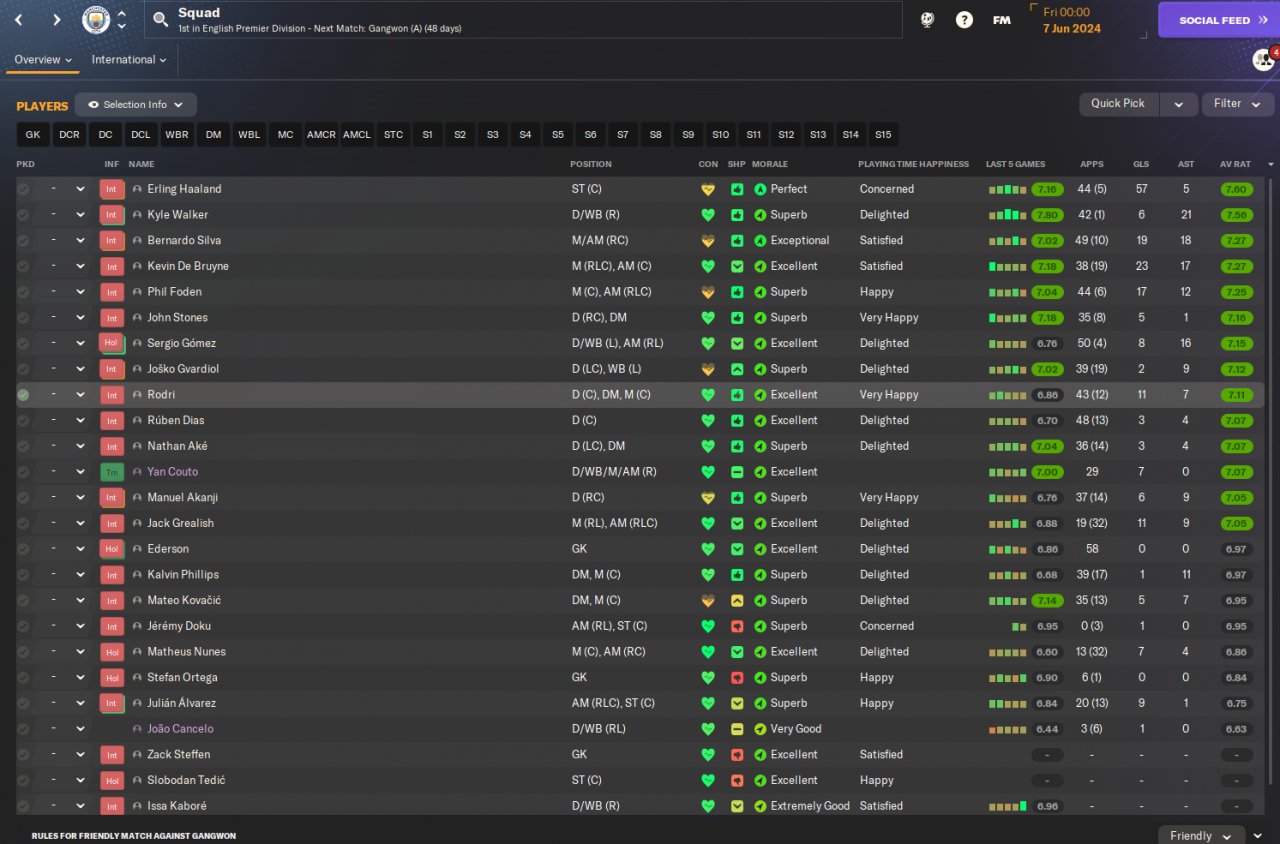Step through clubs with the badge arrows
This screenshot has width=1280, height=844.
pos(122,20)
